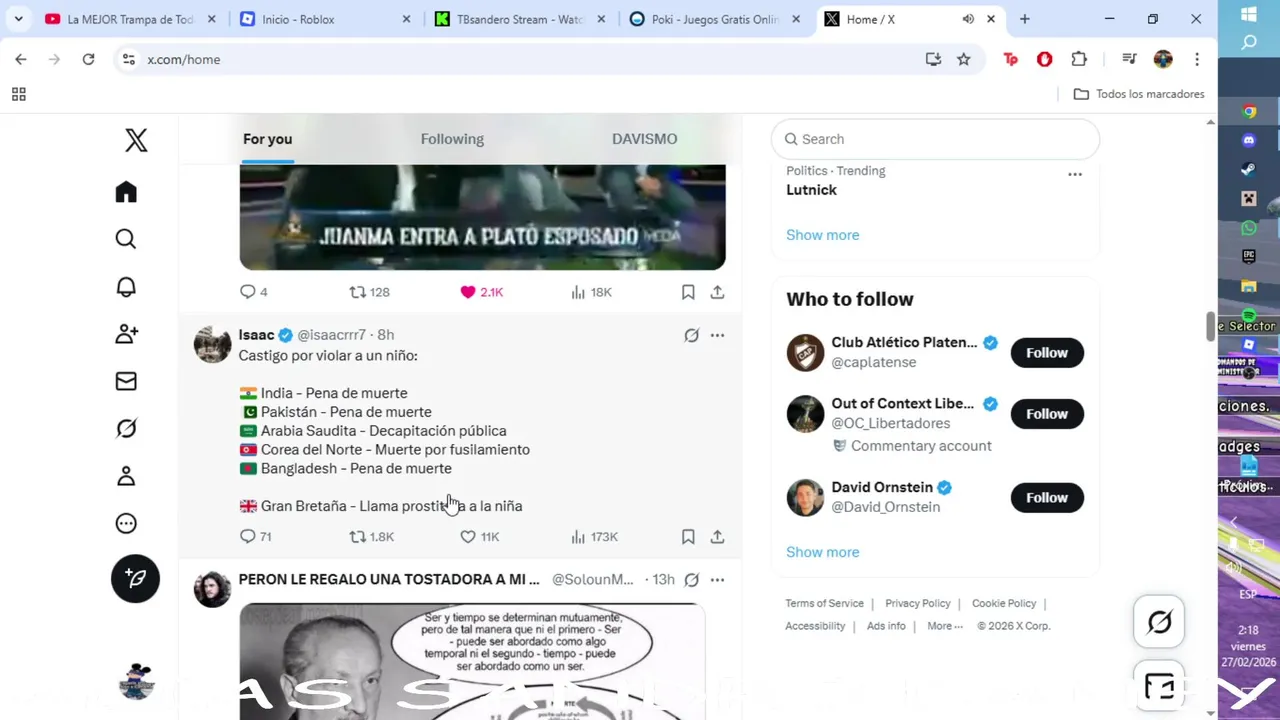This screenshot has height=720, width=1280.
Task: Open Notifications bell in sidebar
Action: click(x=126, y=287)
